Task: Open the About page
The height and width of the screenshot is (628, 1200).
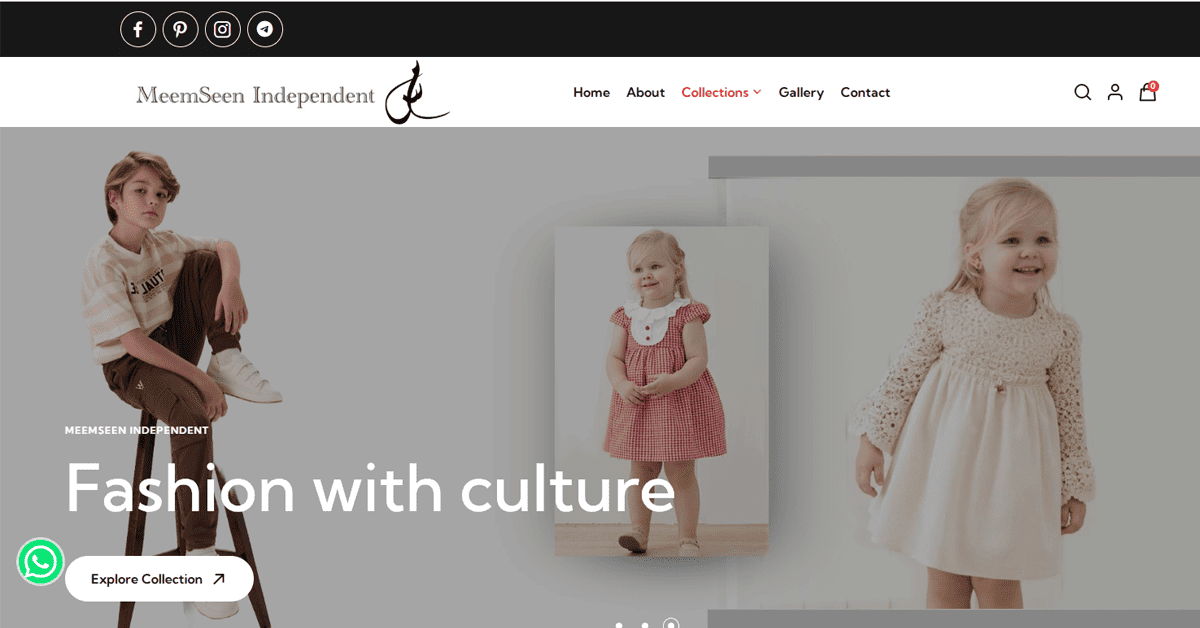Action: 645,92
